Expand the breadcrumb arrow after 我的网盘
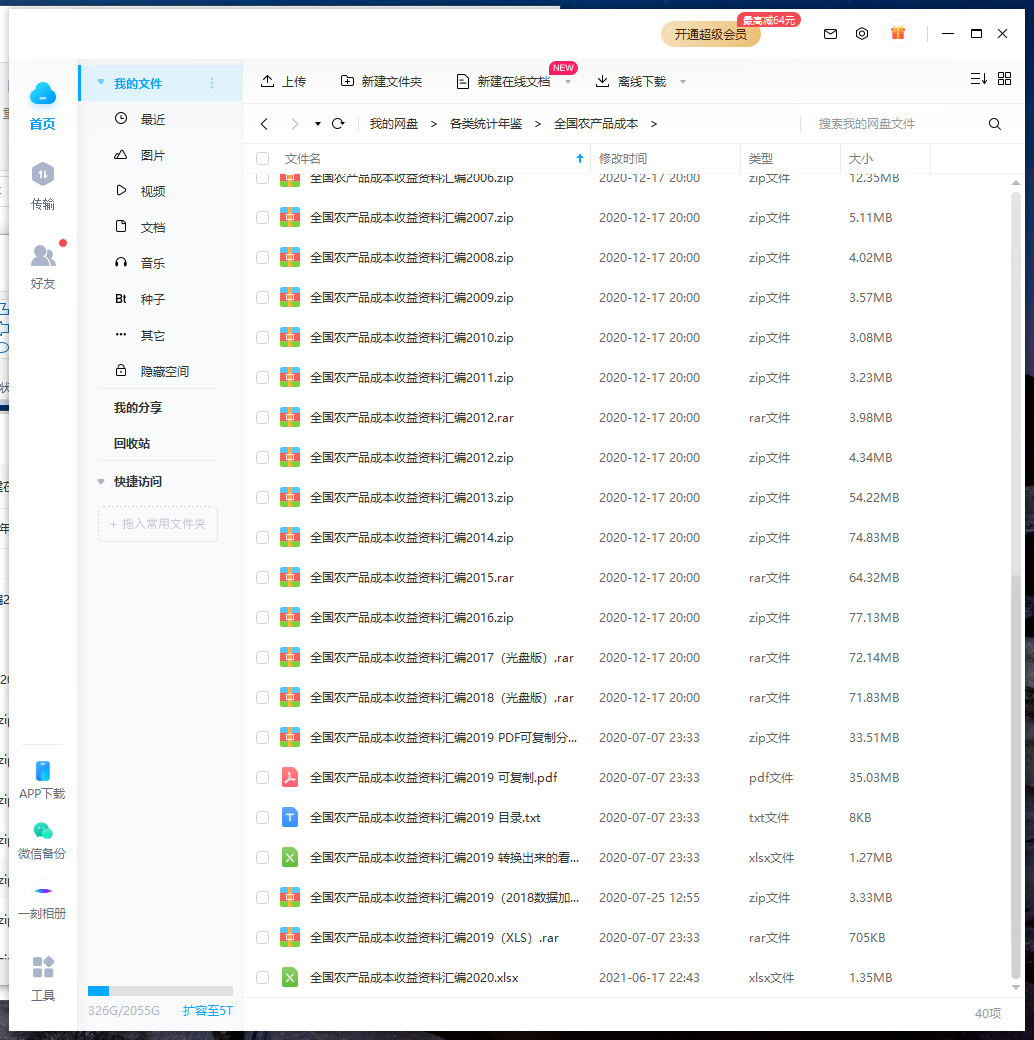Screen dimensions: 1034x1040 click(434, 124)
